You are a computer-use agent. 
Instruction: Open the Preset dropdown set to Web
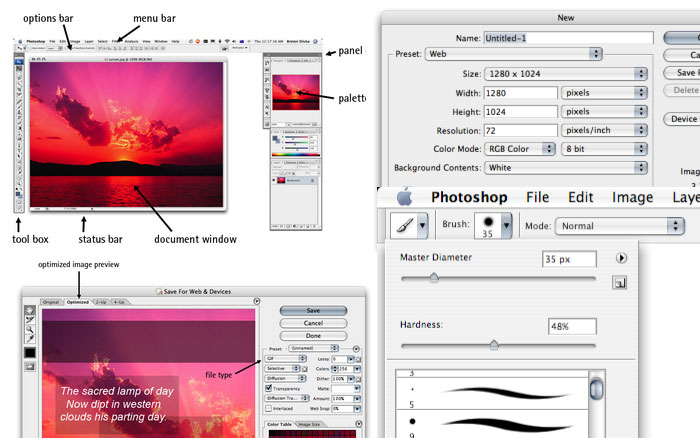click(x=513, y=54)
